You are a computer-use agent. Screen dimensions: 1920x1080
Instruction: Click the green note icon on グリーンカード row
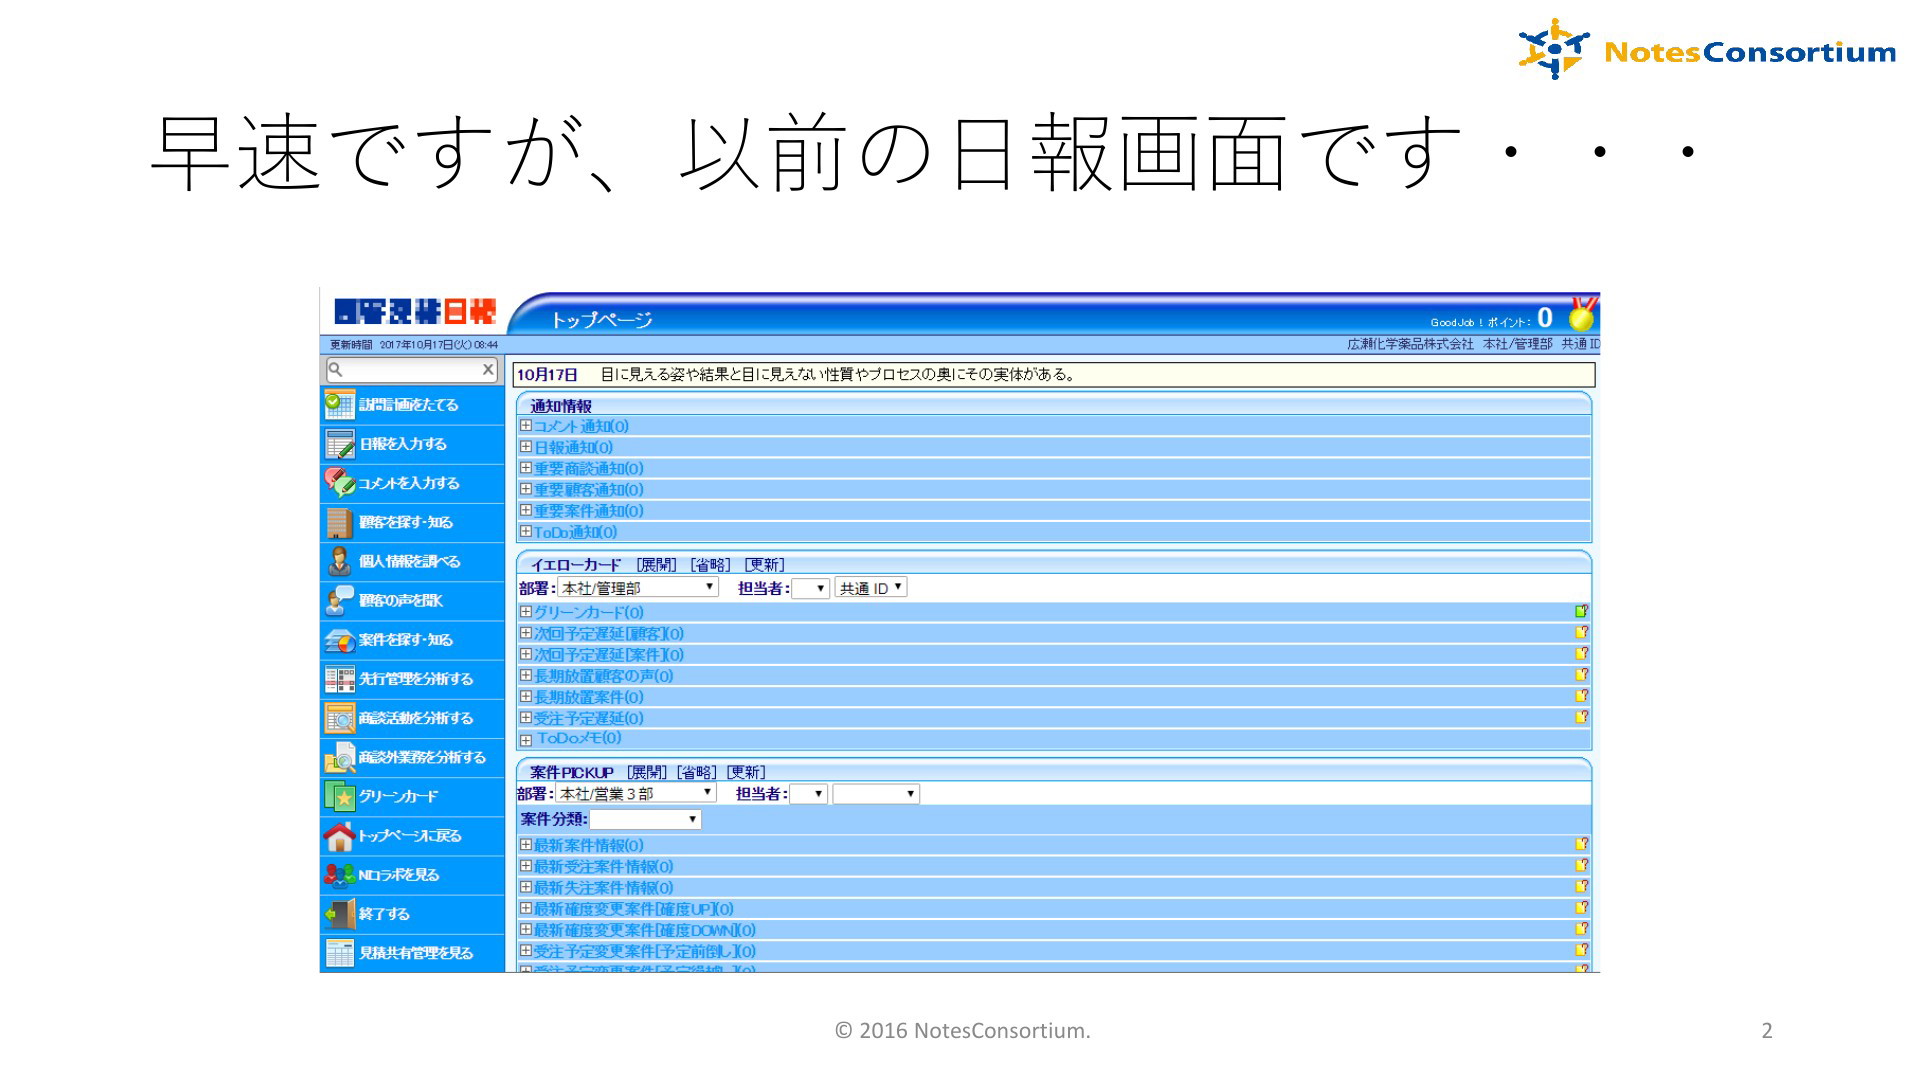pyautogui.click(x=1581, y=611)
